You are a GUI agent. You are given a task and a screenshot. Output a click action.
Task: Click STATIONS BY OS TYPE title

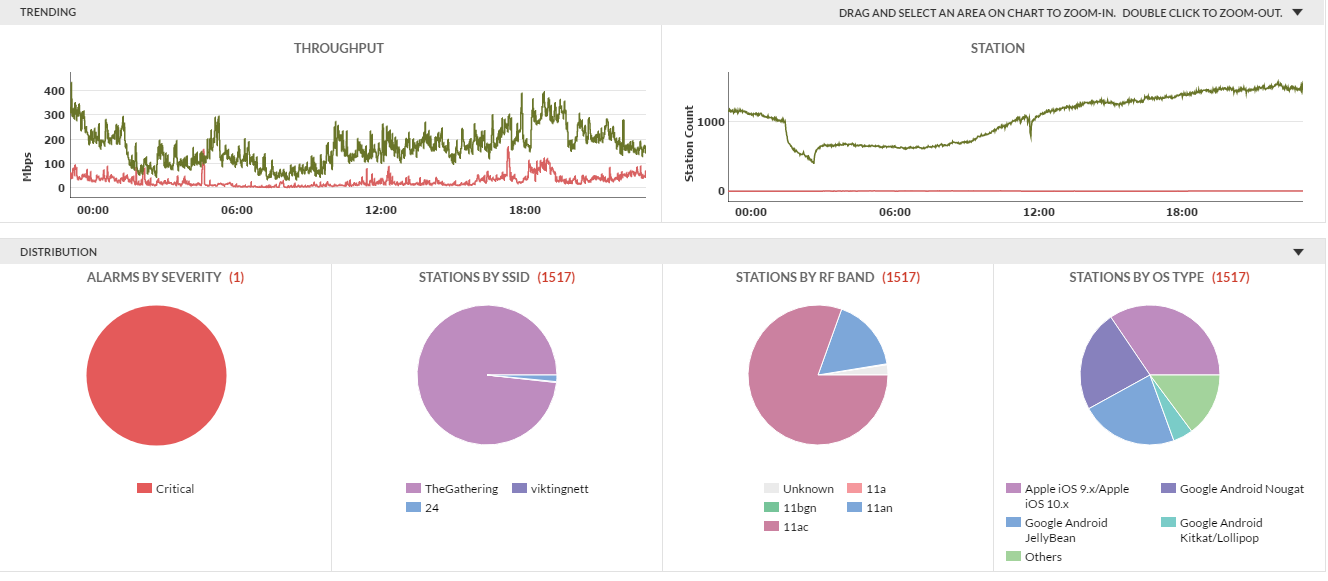pyautogui.click(x=1136, y=277)
